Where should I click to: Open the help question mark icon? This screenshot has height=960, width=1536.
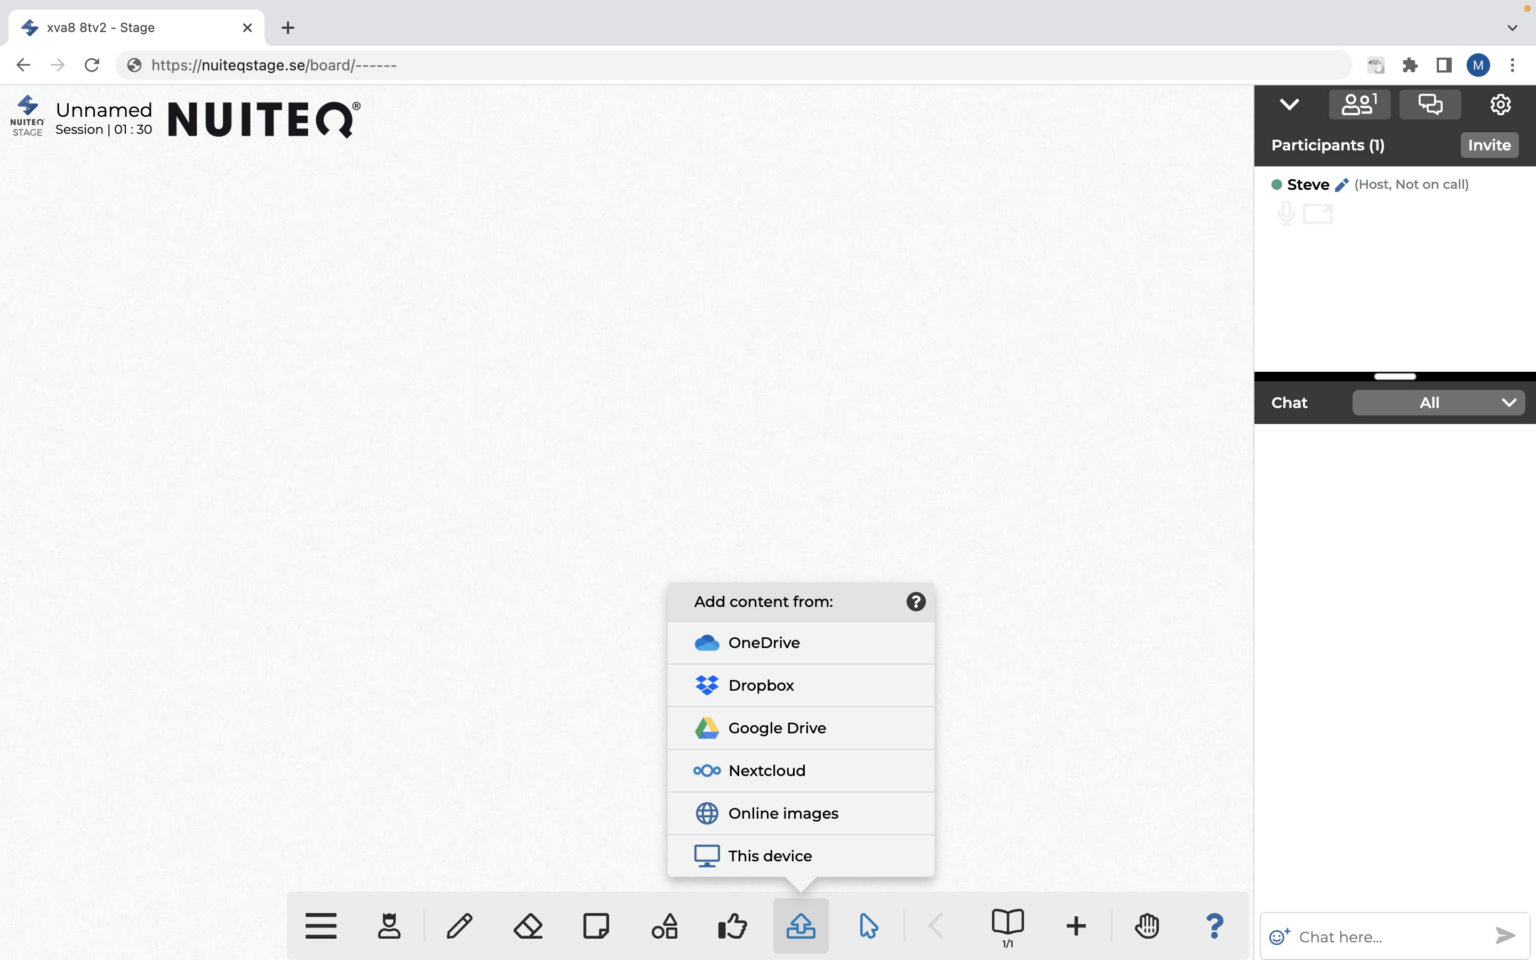point(1214,925)
